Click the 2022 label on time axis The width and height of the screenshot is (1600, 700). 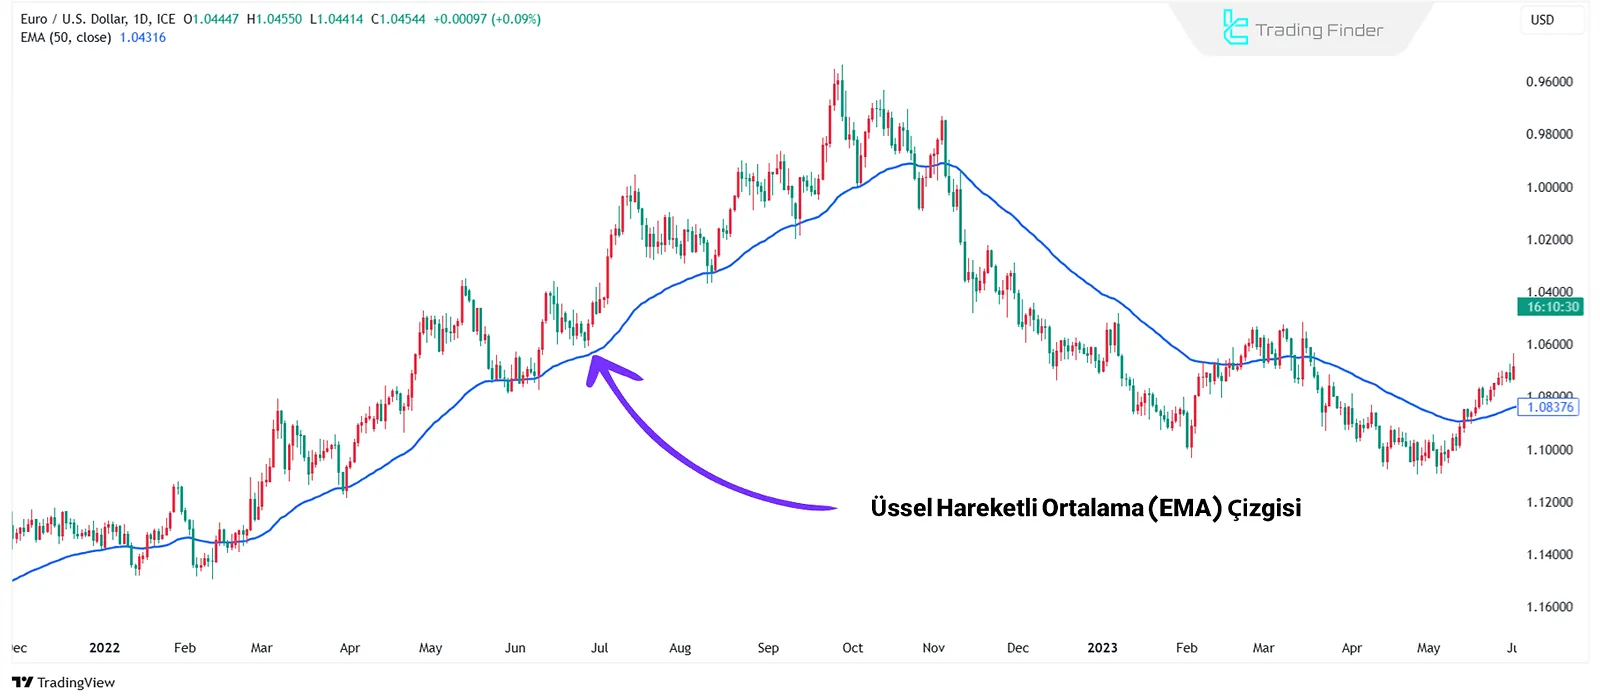(x=104, y=648)
